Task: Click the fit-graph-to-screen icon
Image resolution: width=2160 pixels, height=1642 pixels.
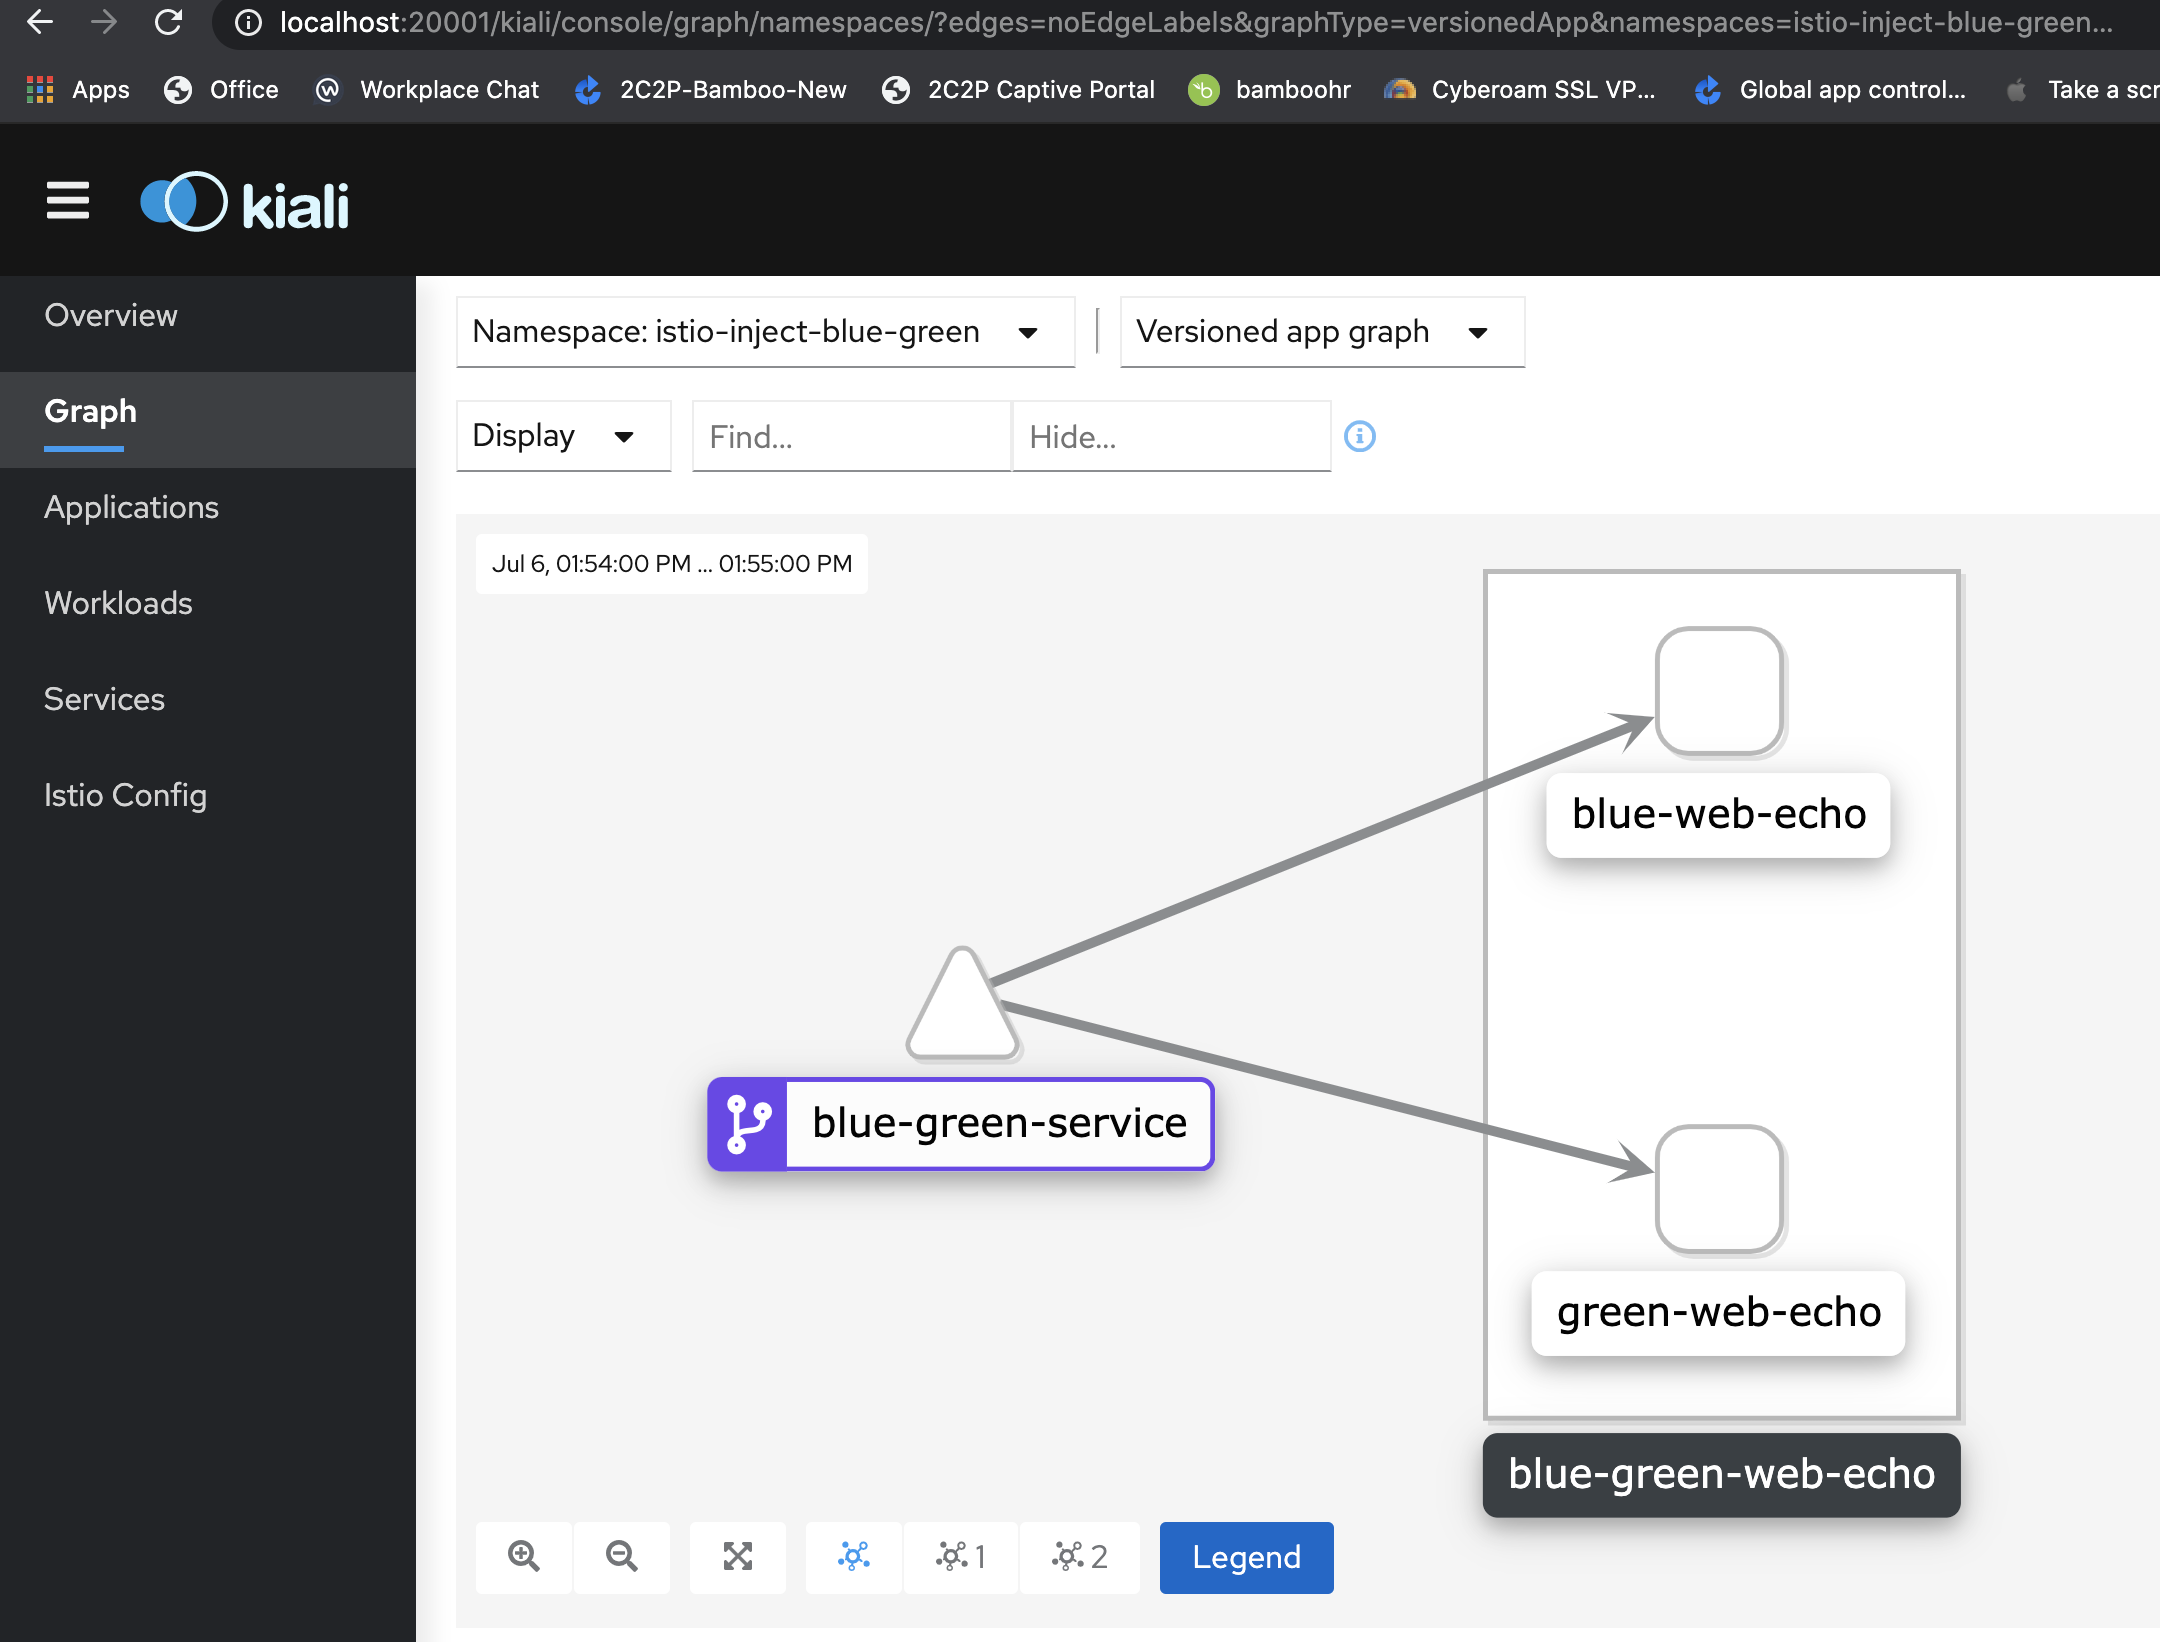Action: point(738,1556)
